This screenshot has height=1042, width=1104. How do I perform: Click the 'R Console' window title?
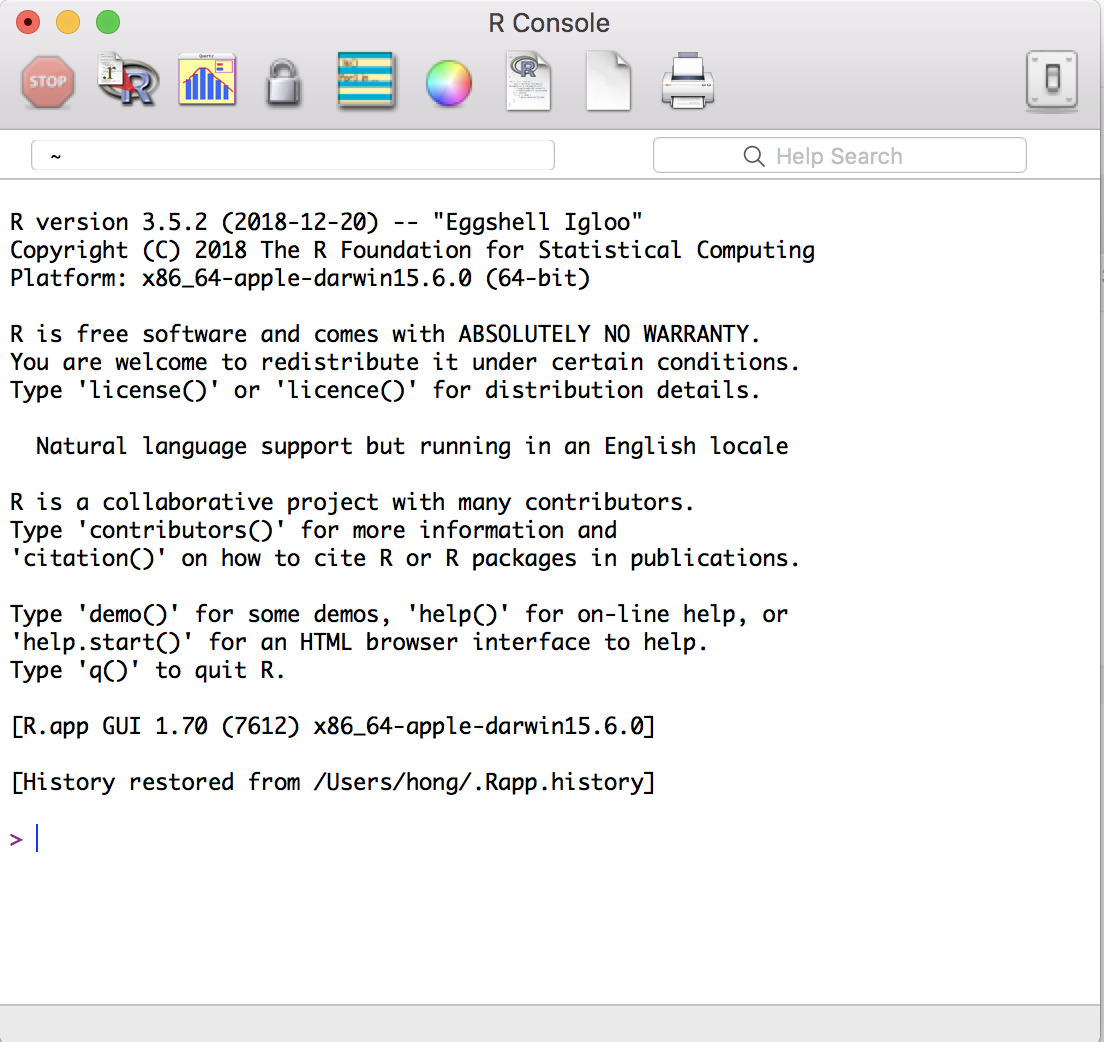549,23
